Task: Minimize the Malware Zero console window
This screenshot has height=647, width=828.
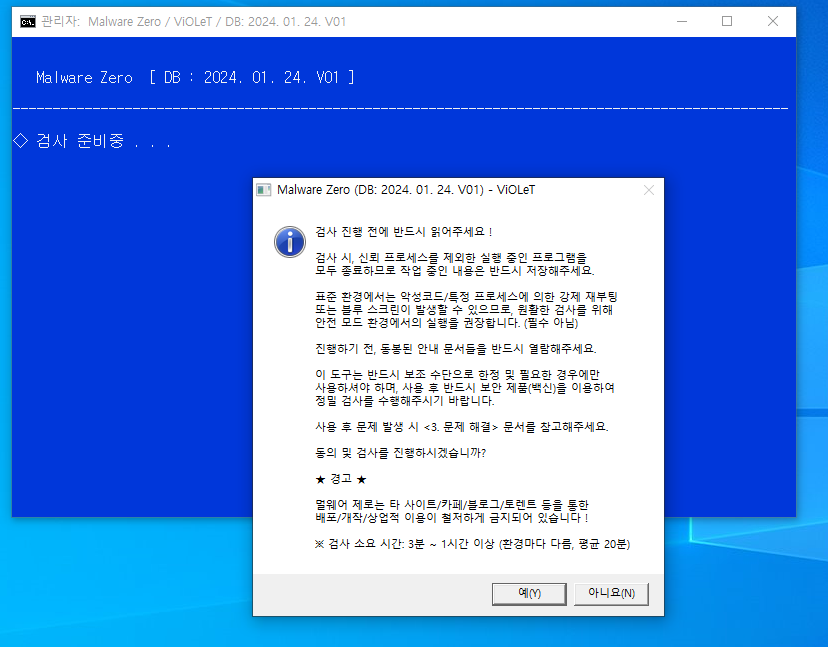Action: pyautogui.click(x=681, y=21)
